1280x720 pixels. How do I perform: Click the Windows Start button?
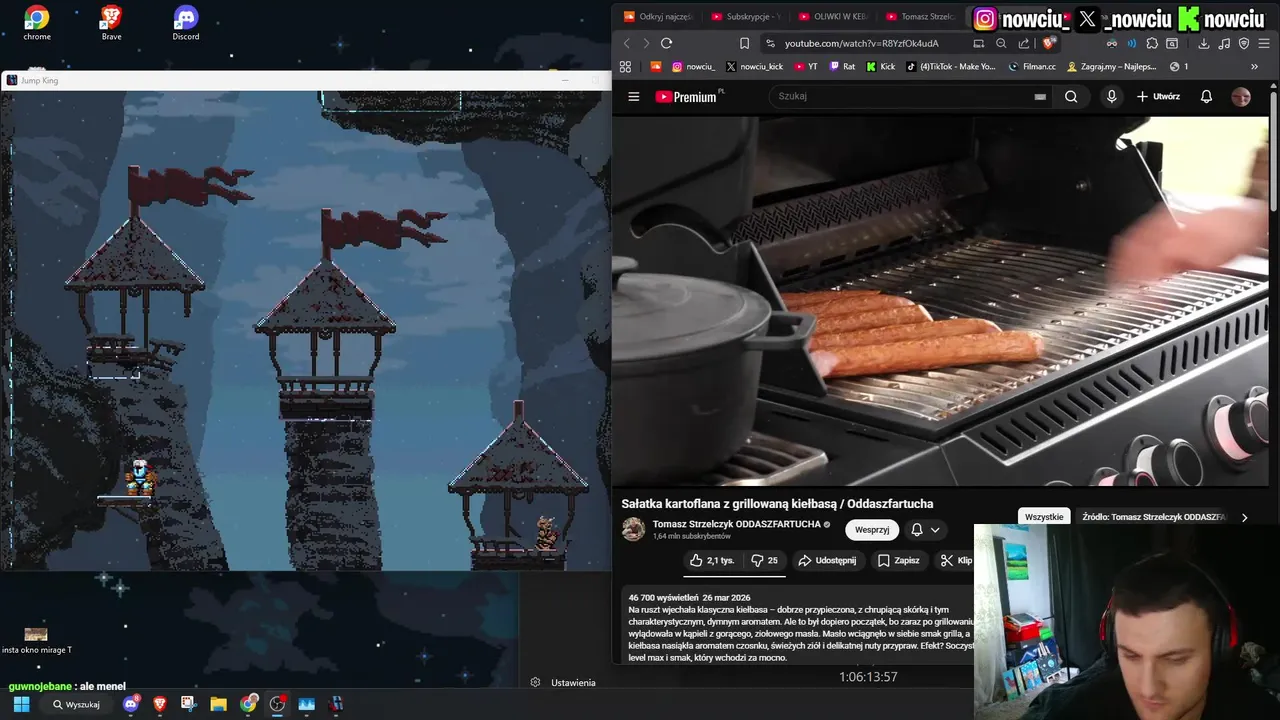coord(21,704)
